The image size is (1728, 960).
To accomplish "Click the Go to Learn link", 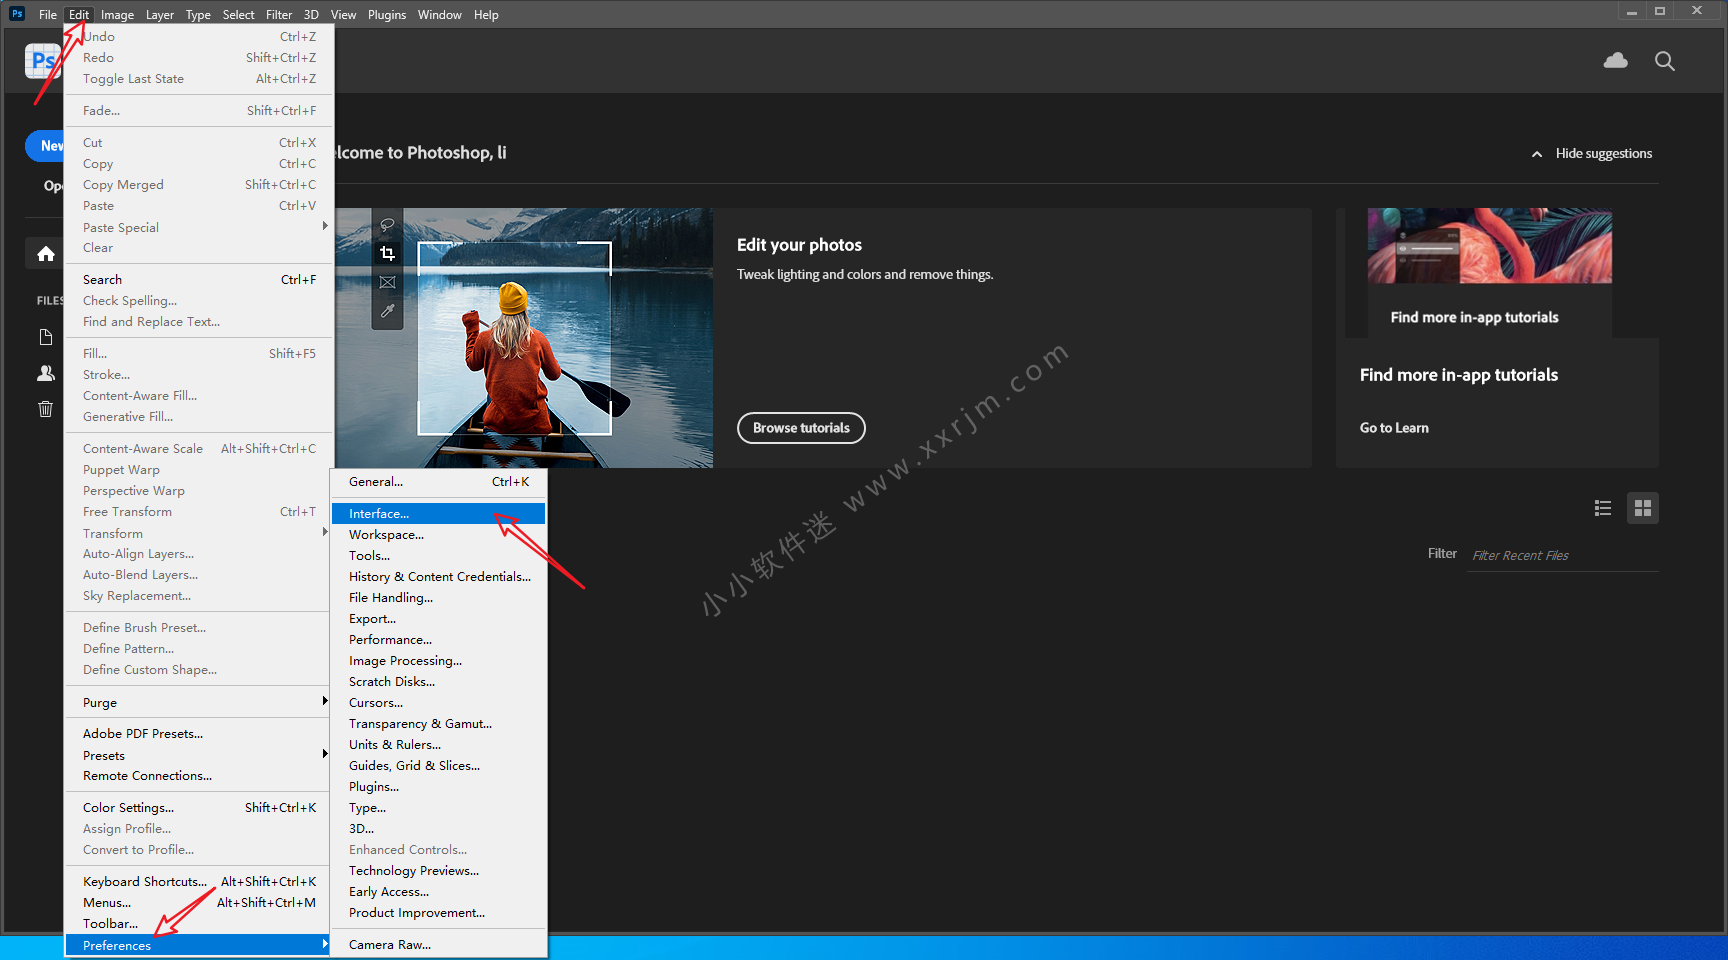I will [x=1394, y=428].
